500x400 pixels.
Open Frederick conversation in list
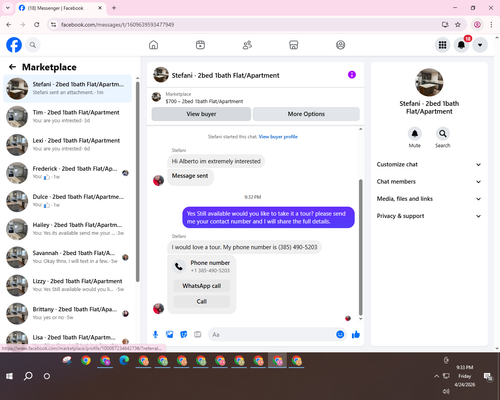(x=68, y=173)
